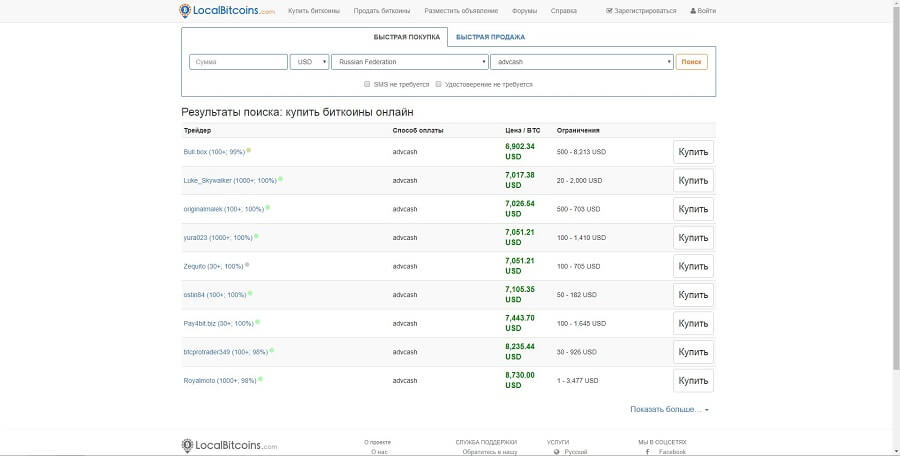The height and width of the screenshot is (456, 900).
Task: Enable 'Удостоверение не требуется' checkbox
Action: [439, 84]
